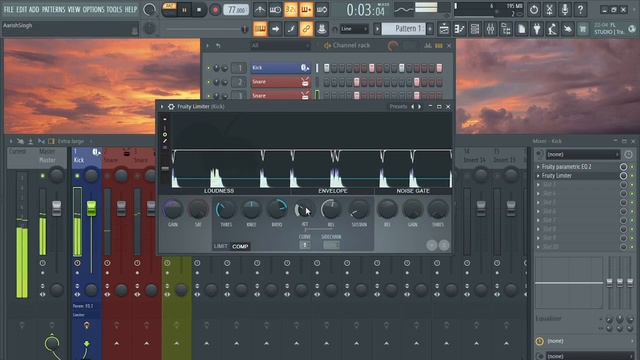Click the Kick mixer track volume fader

91,208
